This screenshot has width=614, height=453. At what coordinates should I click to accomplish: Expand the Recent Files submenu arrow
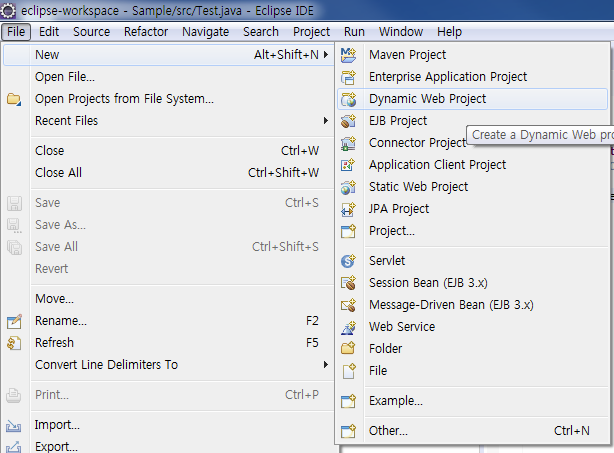(x=325, y=121)
